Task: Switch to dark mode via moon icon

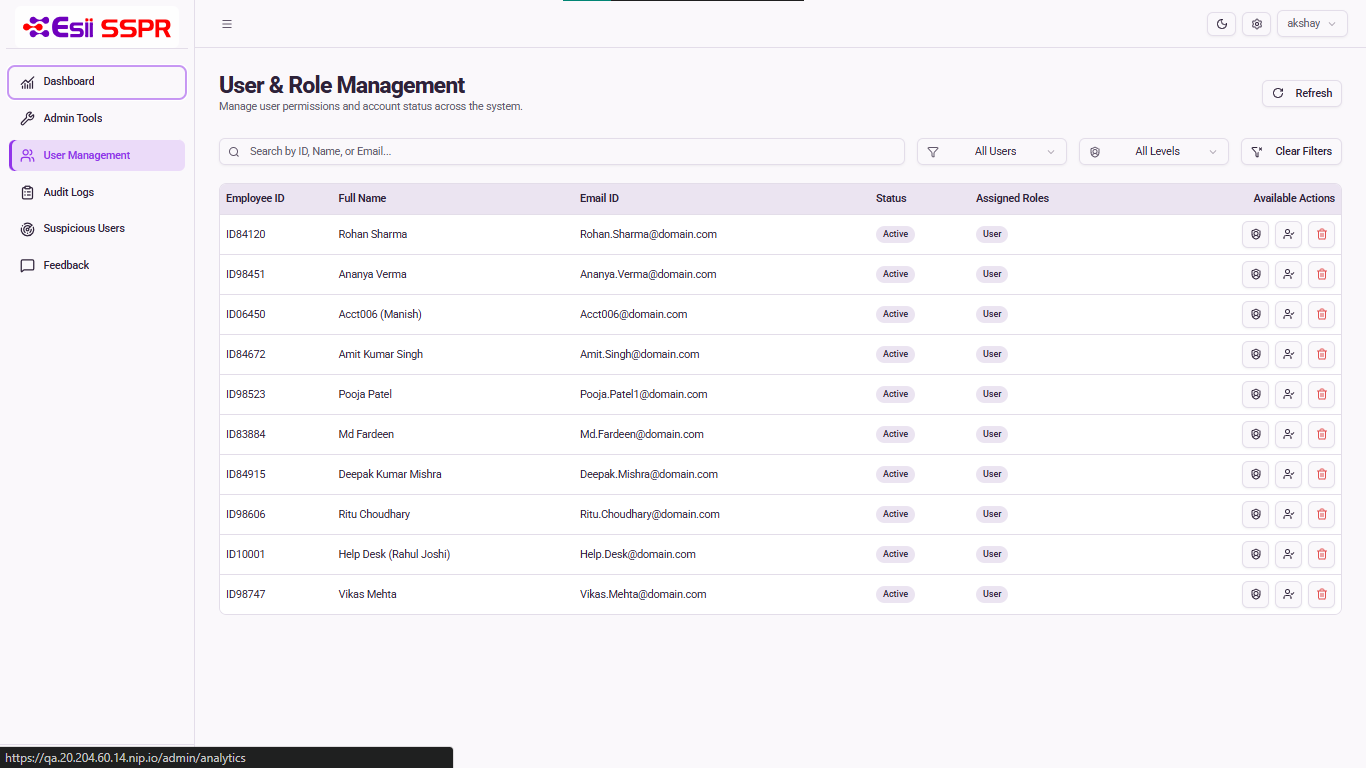Action: pyautogui.click(x=1222, y=24)
